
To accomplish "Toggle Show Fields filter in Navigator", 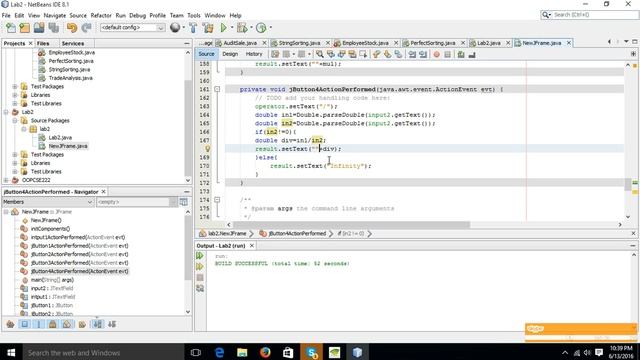I will (24, 324).
